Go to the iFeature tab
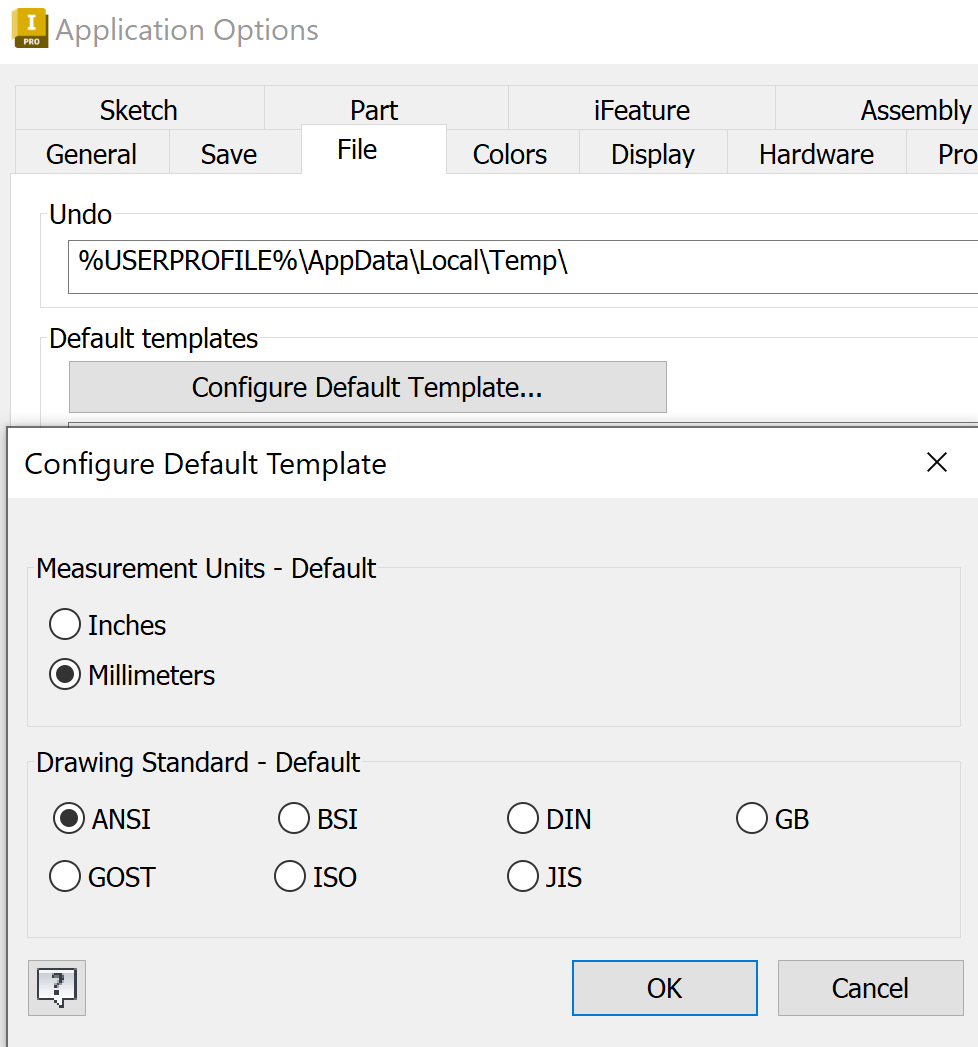 click(x=641, y=110)
